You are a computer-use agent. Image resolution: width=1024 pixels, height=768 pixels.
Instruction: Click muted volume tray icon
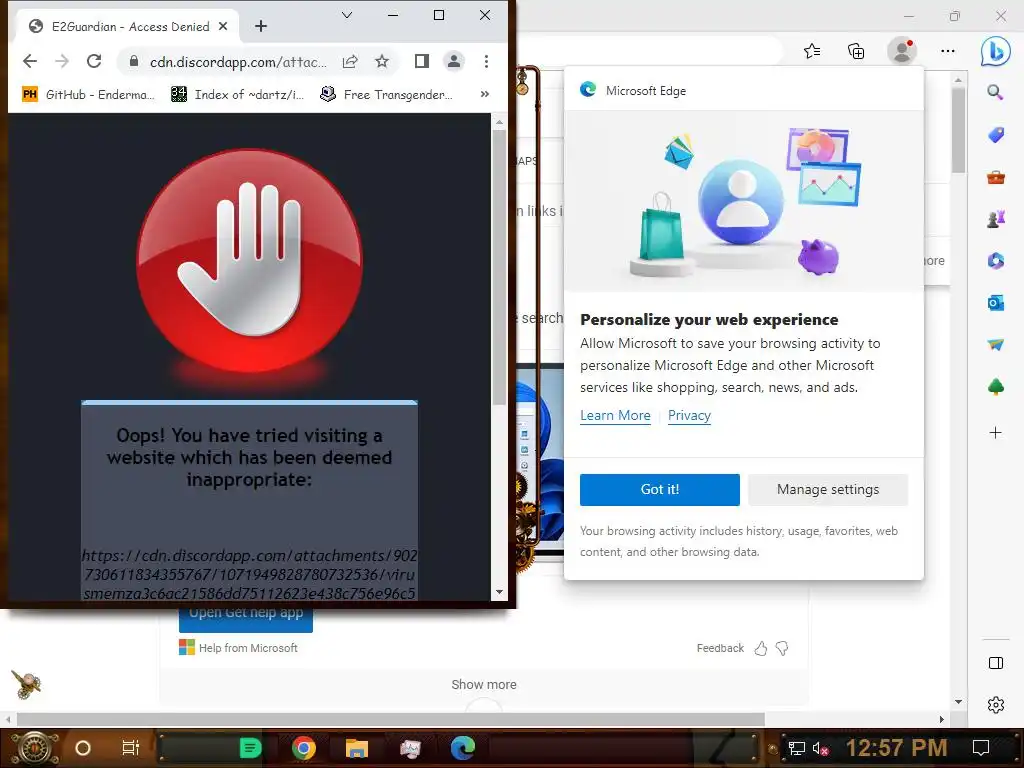pyautogui.click(x=820, y=748)
